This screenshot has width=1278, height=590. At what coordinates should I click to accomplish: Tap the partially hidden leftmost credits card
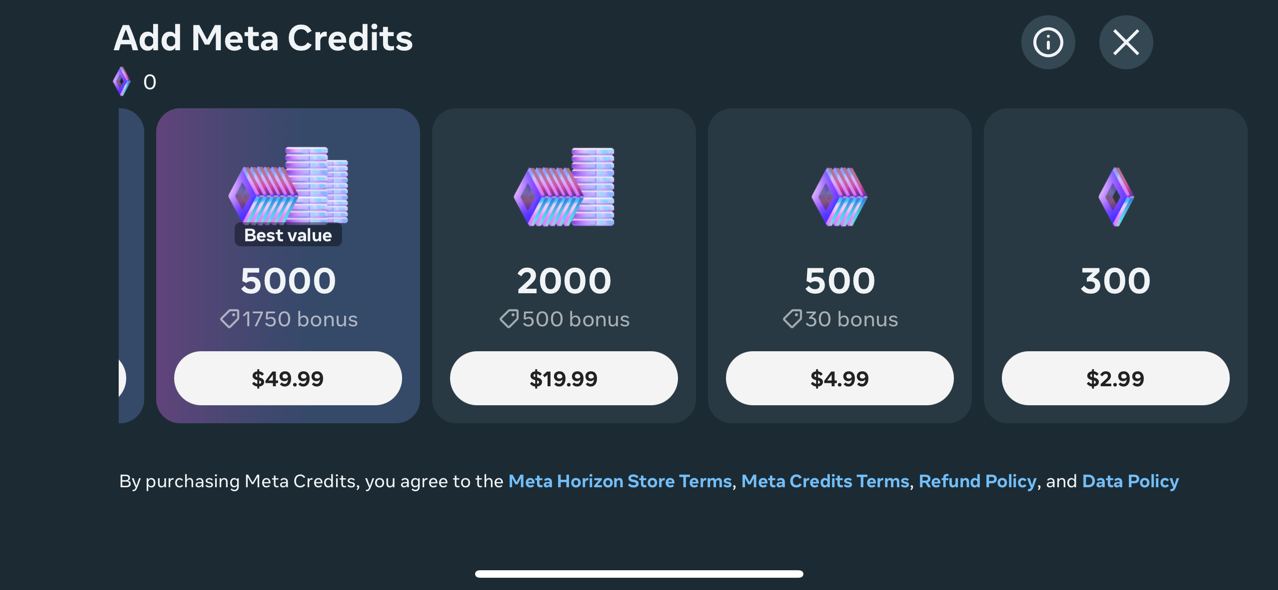tap(130, 265)
